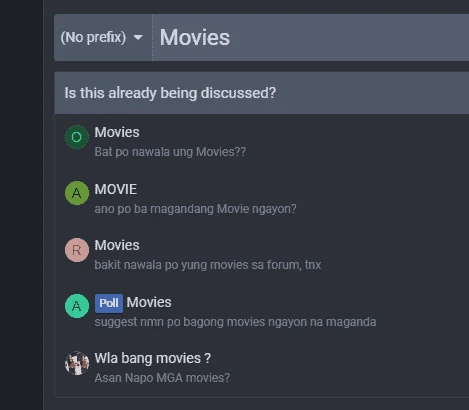The width and height of the screenshot is (469, 410).
Task: Click snippet ano po ba magandang Movie ngayon?
Action: 195,209
